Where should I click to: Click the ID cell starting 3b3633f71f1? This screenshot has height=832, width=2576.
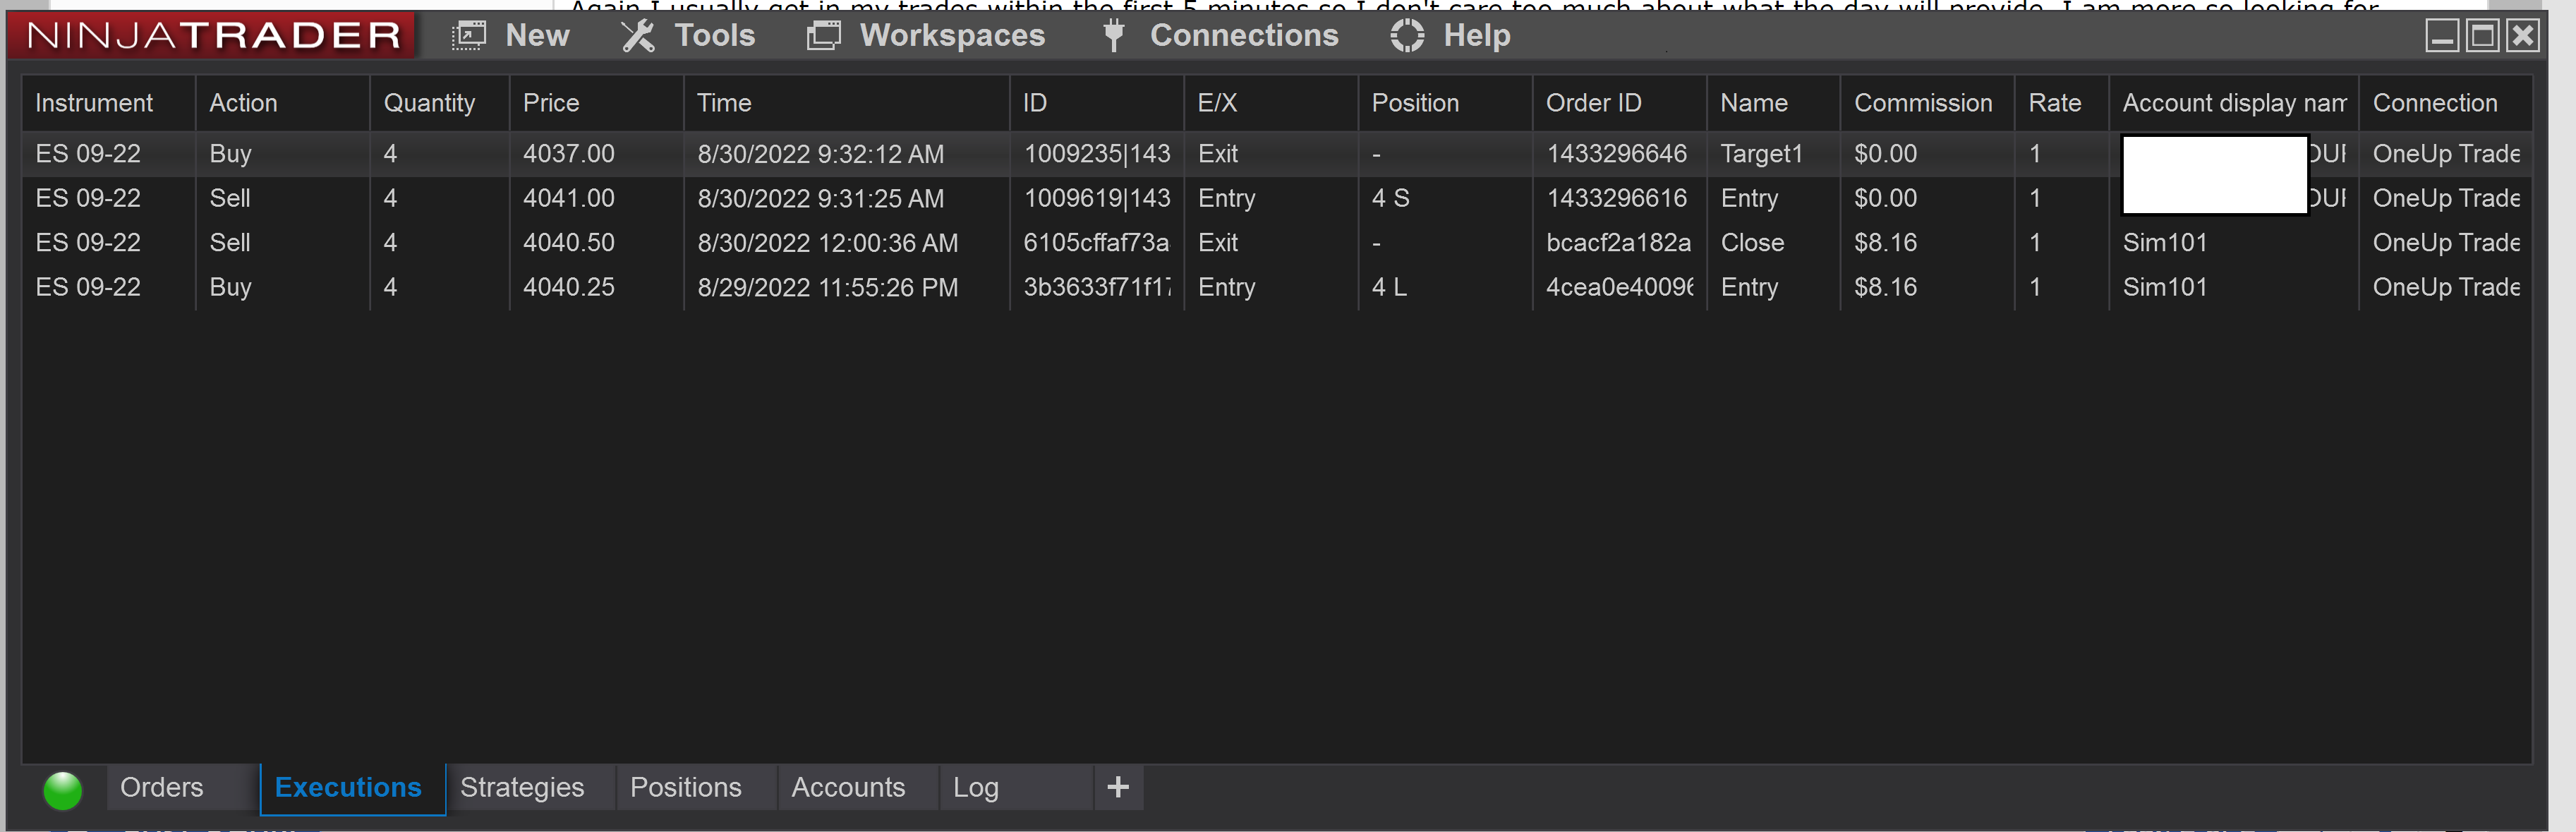point(1097,287)
